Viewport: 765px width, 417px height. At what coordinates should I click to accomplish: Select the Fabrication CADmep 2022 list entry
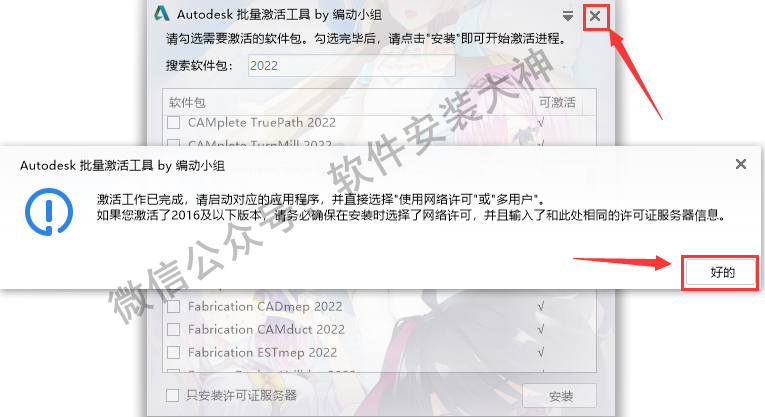tap(265, 306)
